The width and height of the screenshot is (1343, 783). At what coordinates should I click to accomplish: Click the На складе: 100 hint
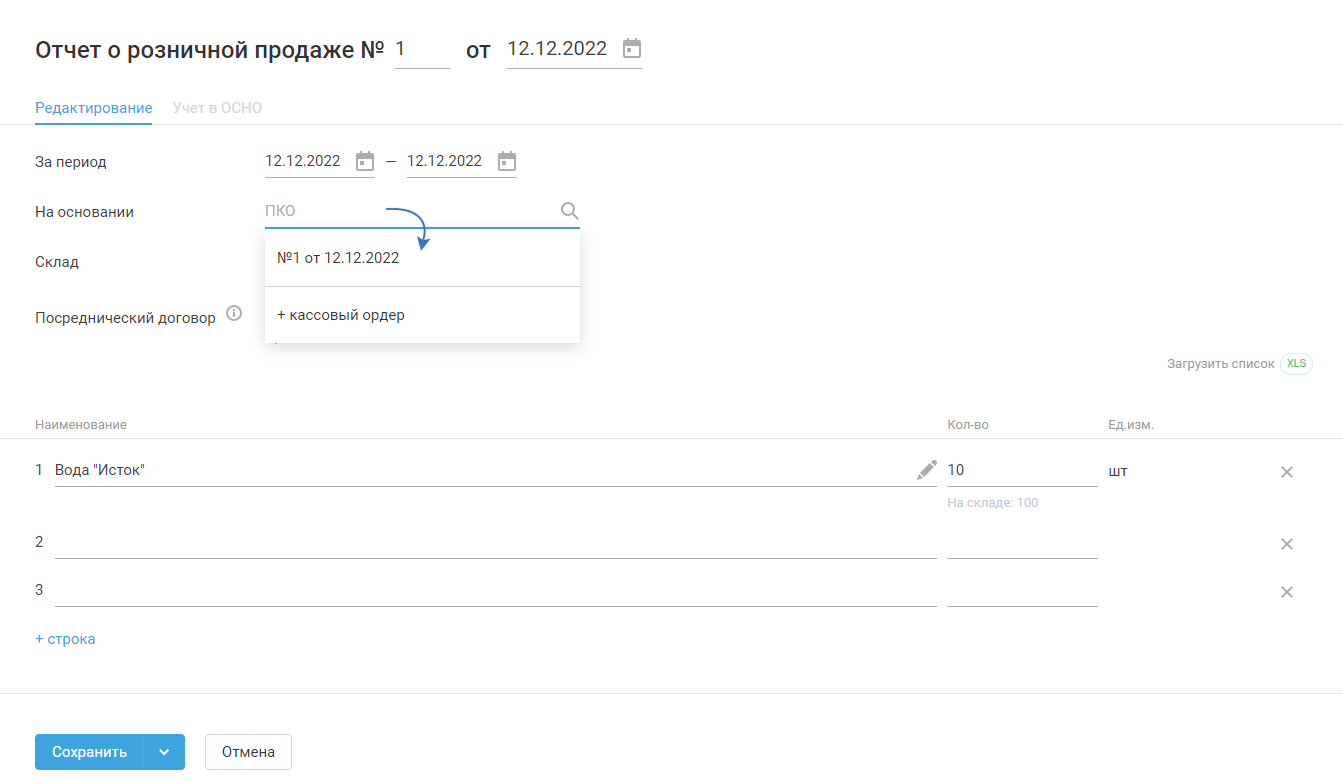pos(993,503)
